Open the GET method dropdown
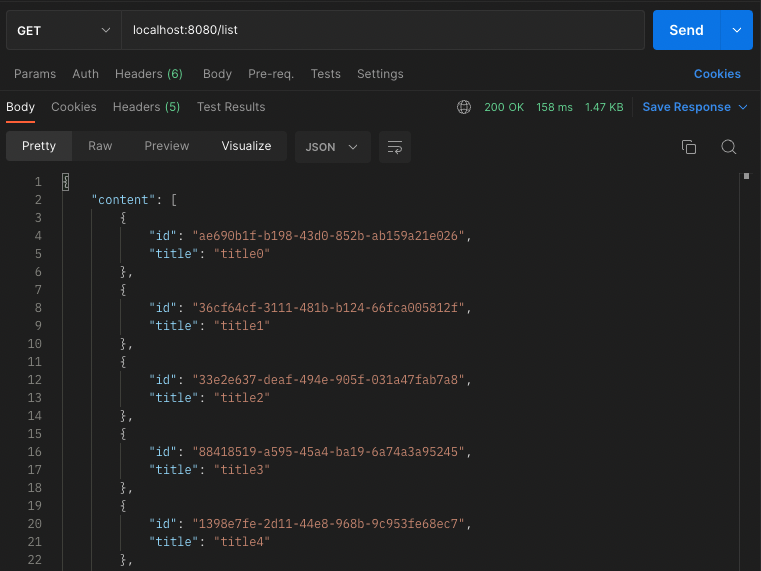The height and width of the screenshot is (571, 761). [x=63, y=30]
